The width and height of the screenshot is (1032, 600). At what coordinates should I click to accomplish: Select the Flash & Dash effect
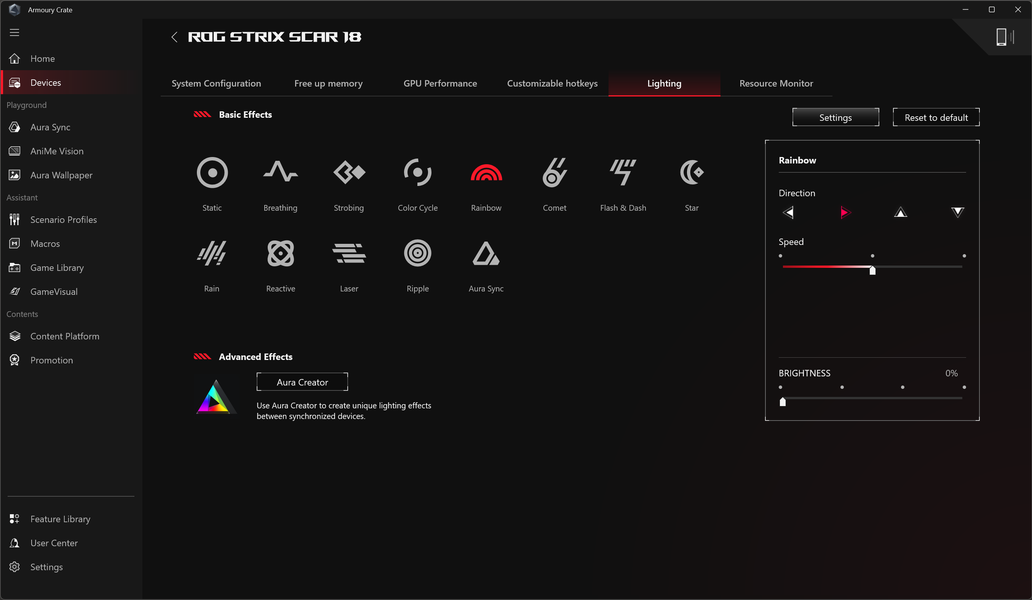point(623,172)
